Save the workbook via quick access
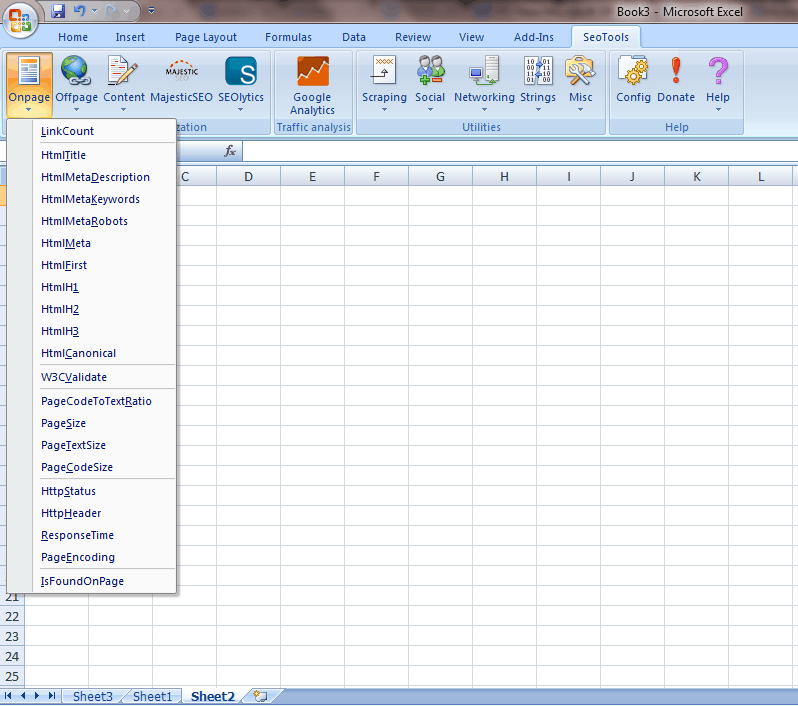The image size is (798, 706). click(x=59, y=10)
